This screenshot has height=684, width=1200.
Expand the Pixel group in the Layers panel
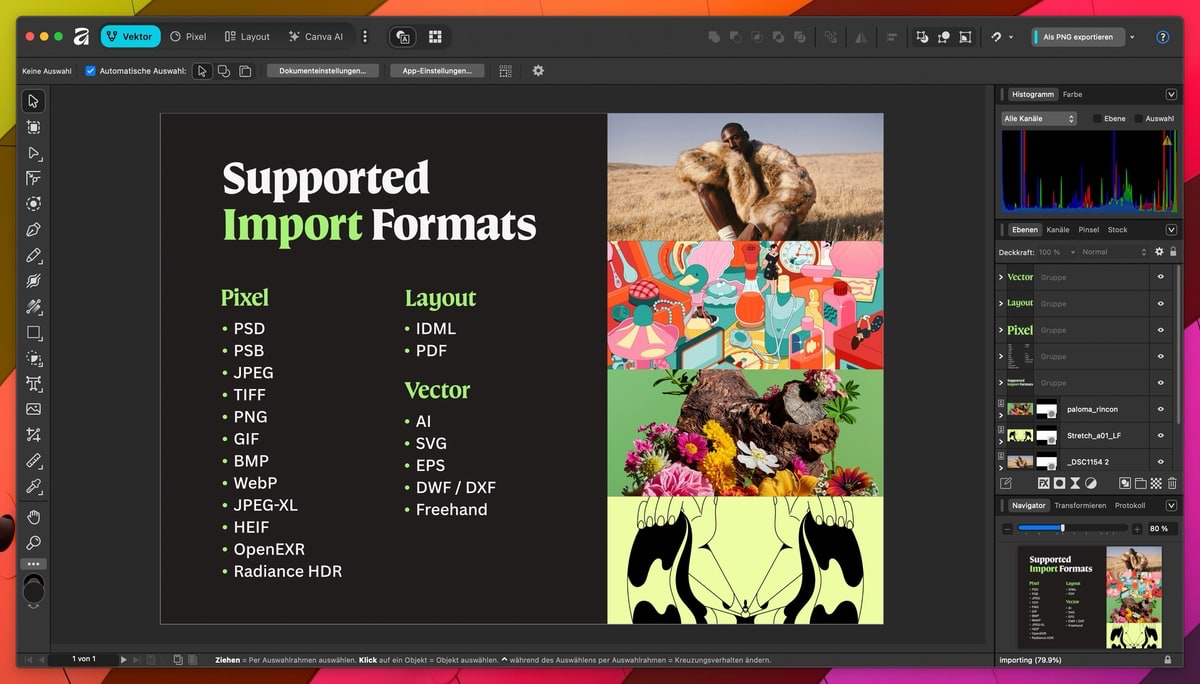coord(1002,330)
